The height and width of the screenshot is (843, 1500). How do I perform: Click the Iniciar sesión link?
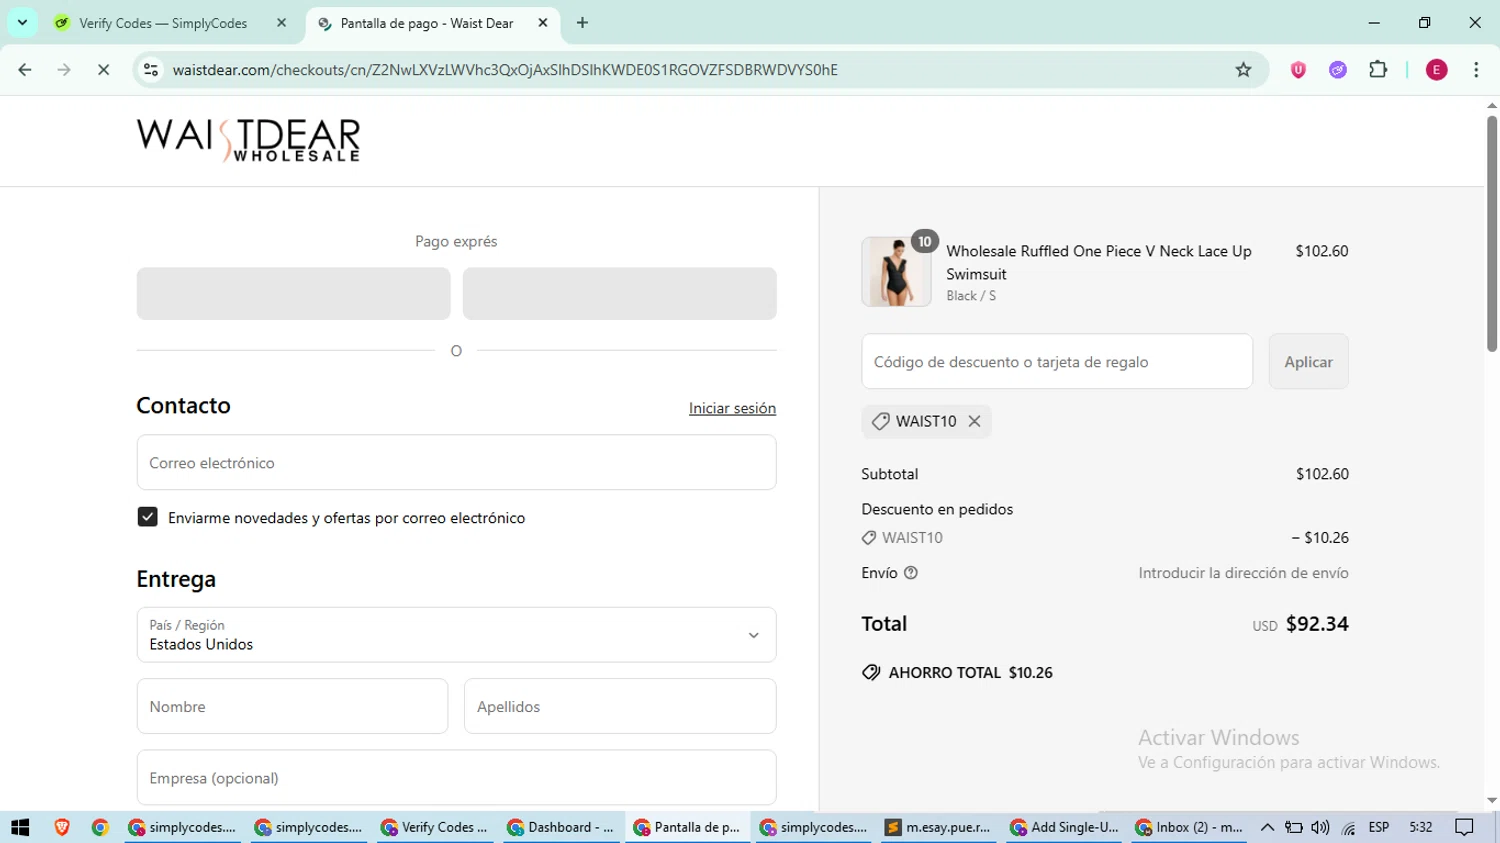(x=732, y=408)
